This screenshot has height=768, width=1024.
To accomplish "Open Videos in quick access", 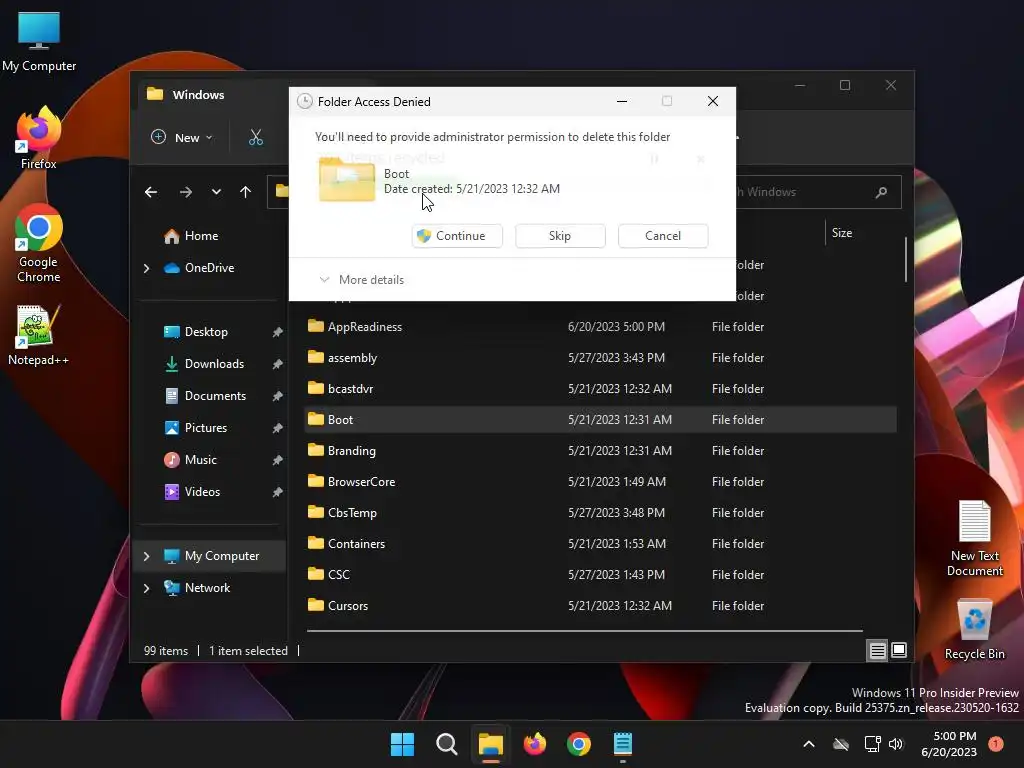I will (192, 492).
